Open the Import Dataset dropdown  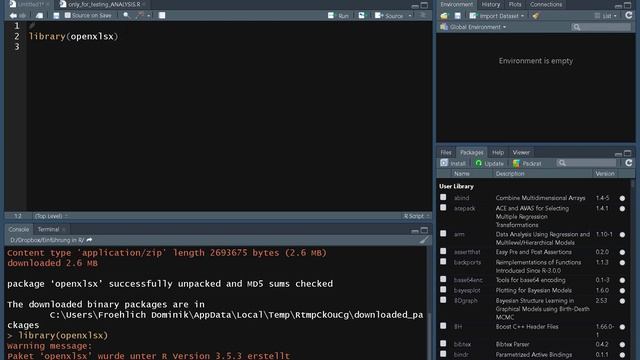(496, 16)
